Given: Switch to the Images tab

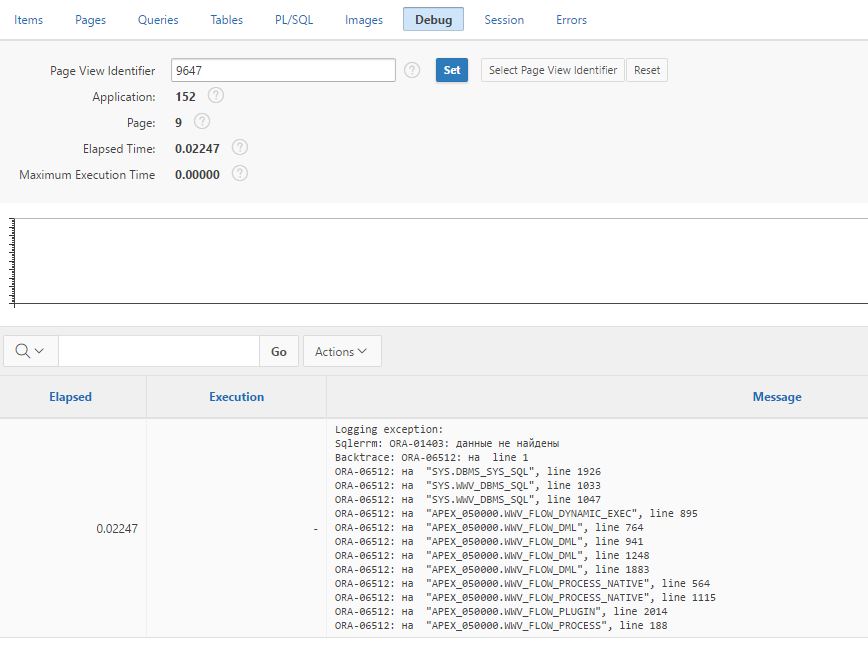Looking at the screenshot, I should tap(364, 20).
